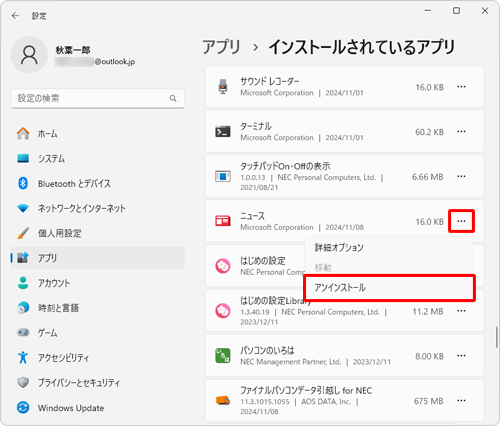Click the ニュース app icon
The image size is (500, 426).
click(223, 221)
